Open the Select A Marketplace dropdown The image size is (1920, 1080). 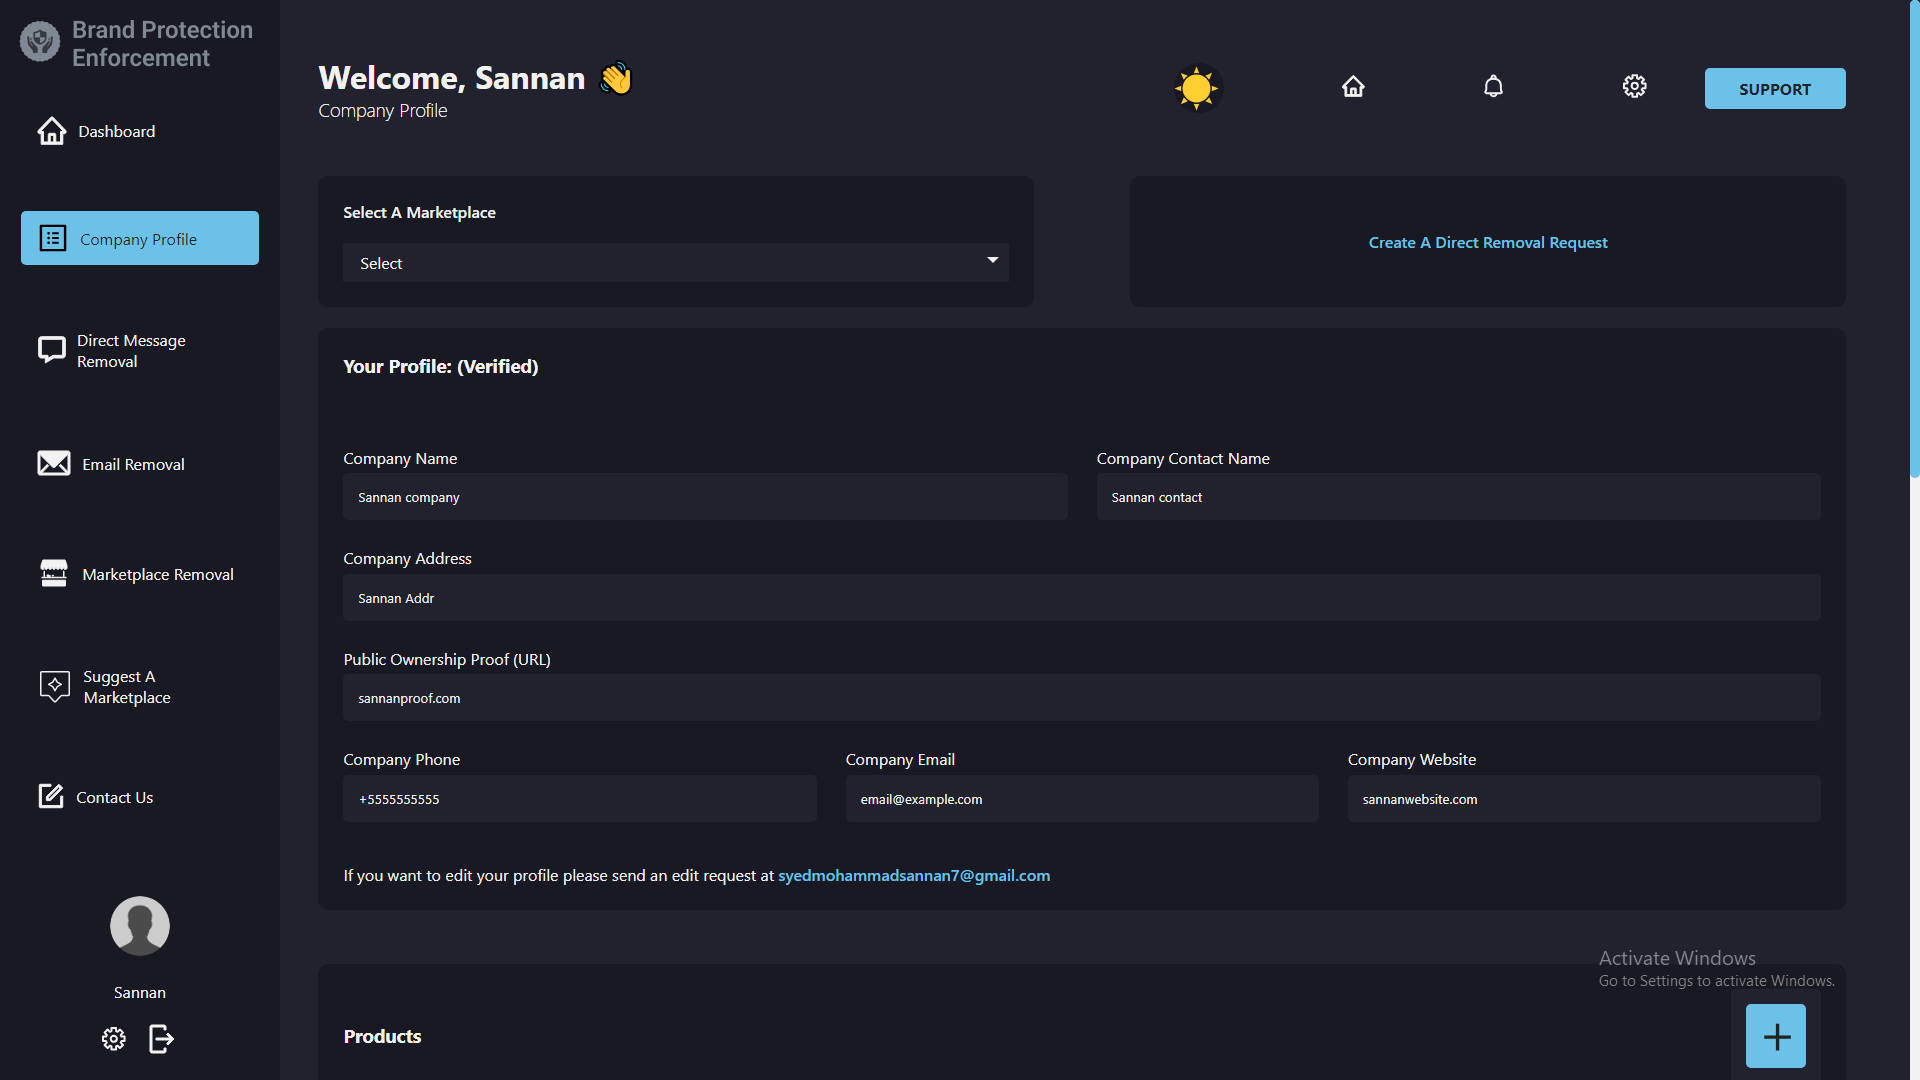[x=676, y=262]
